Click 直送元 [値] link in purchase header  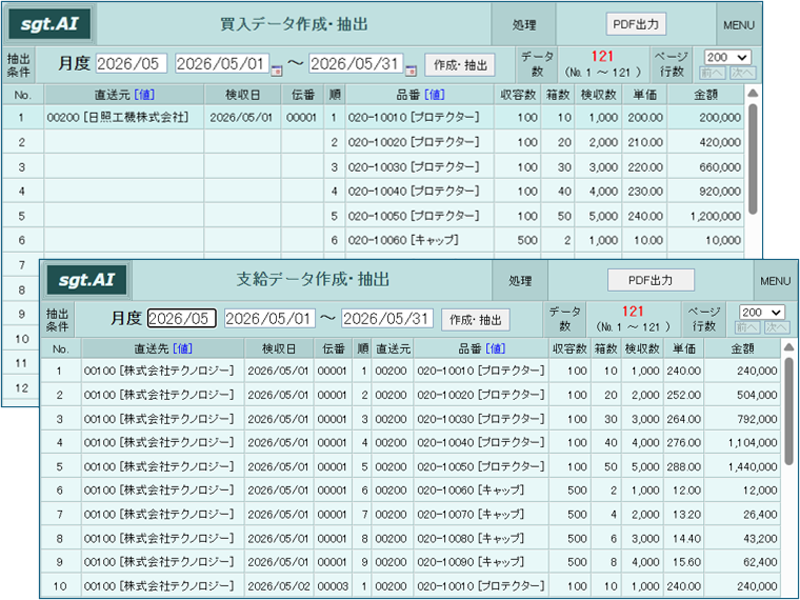[x=144, y=94]
